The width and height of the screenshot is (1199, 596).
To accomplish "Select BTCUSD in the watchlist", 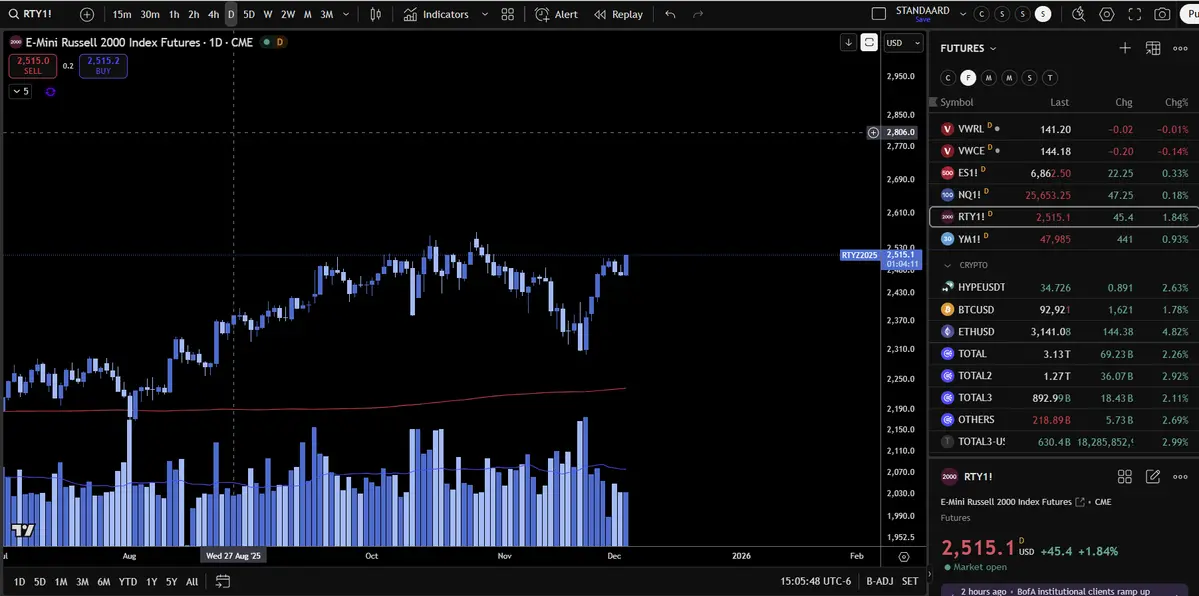I will [1064, 310].
